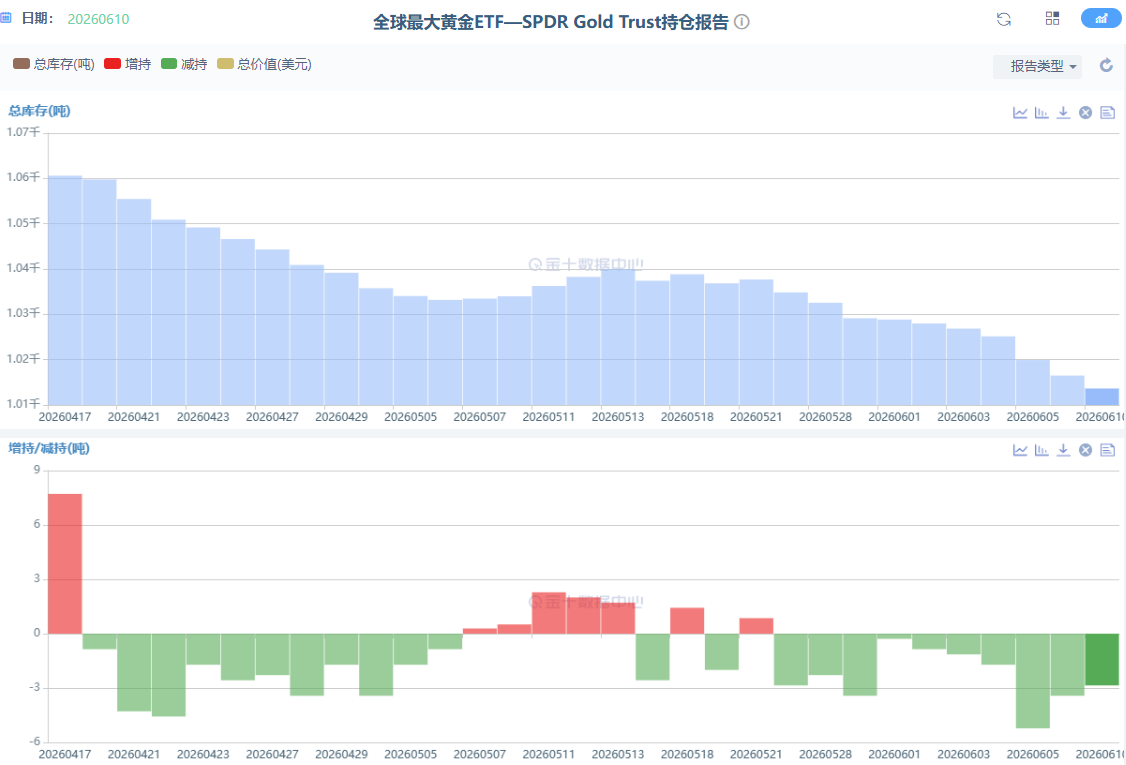
Task: Download the 总库存 chart image
Action: click(x=1064, y=112)
